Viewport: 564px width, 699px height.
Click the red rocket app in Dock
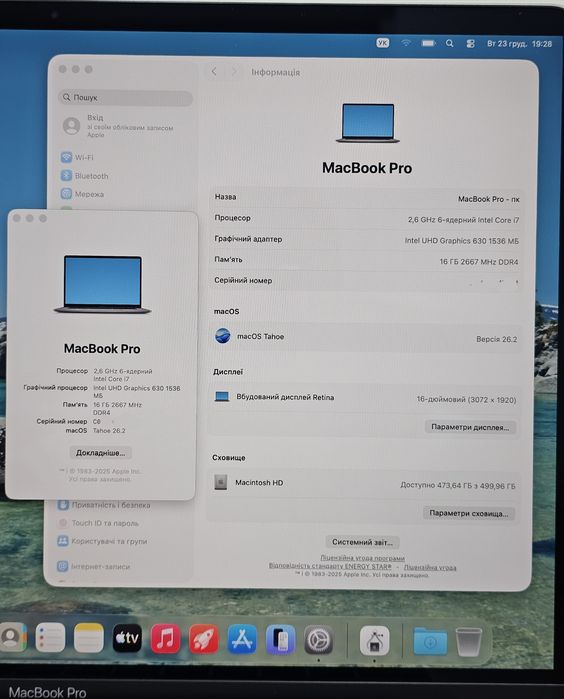click(x=204, y=639)
